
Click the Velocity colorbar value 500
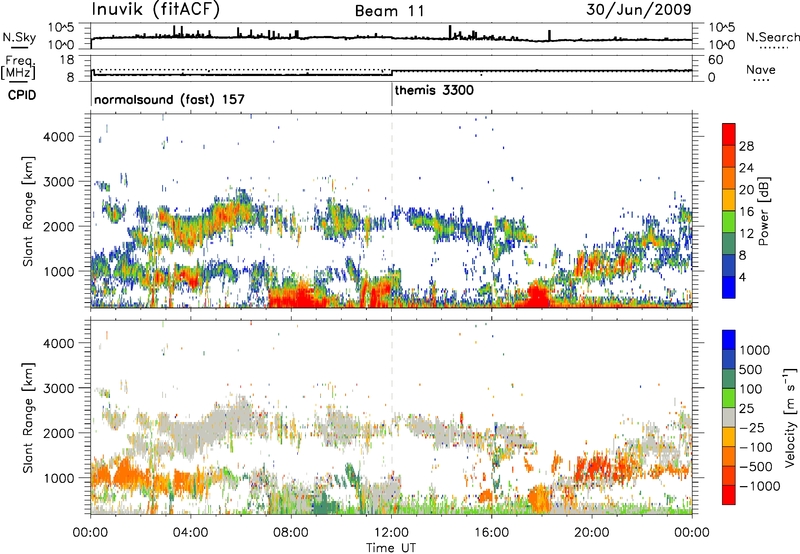tap(751, 369)
